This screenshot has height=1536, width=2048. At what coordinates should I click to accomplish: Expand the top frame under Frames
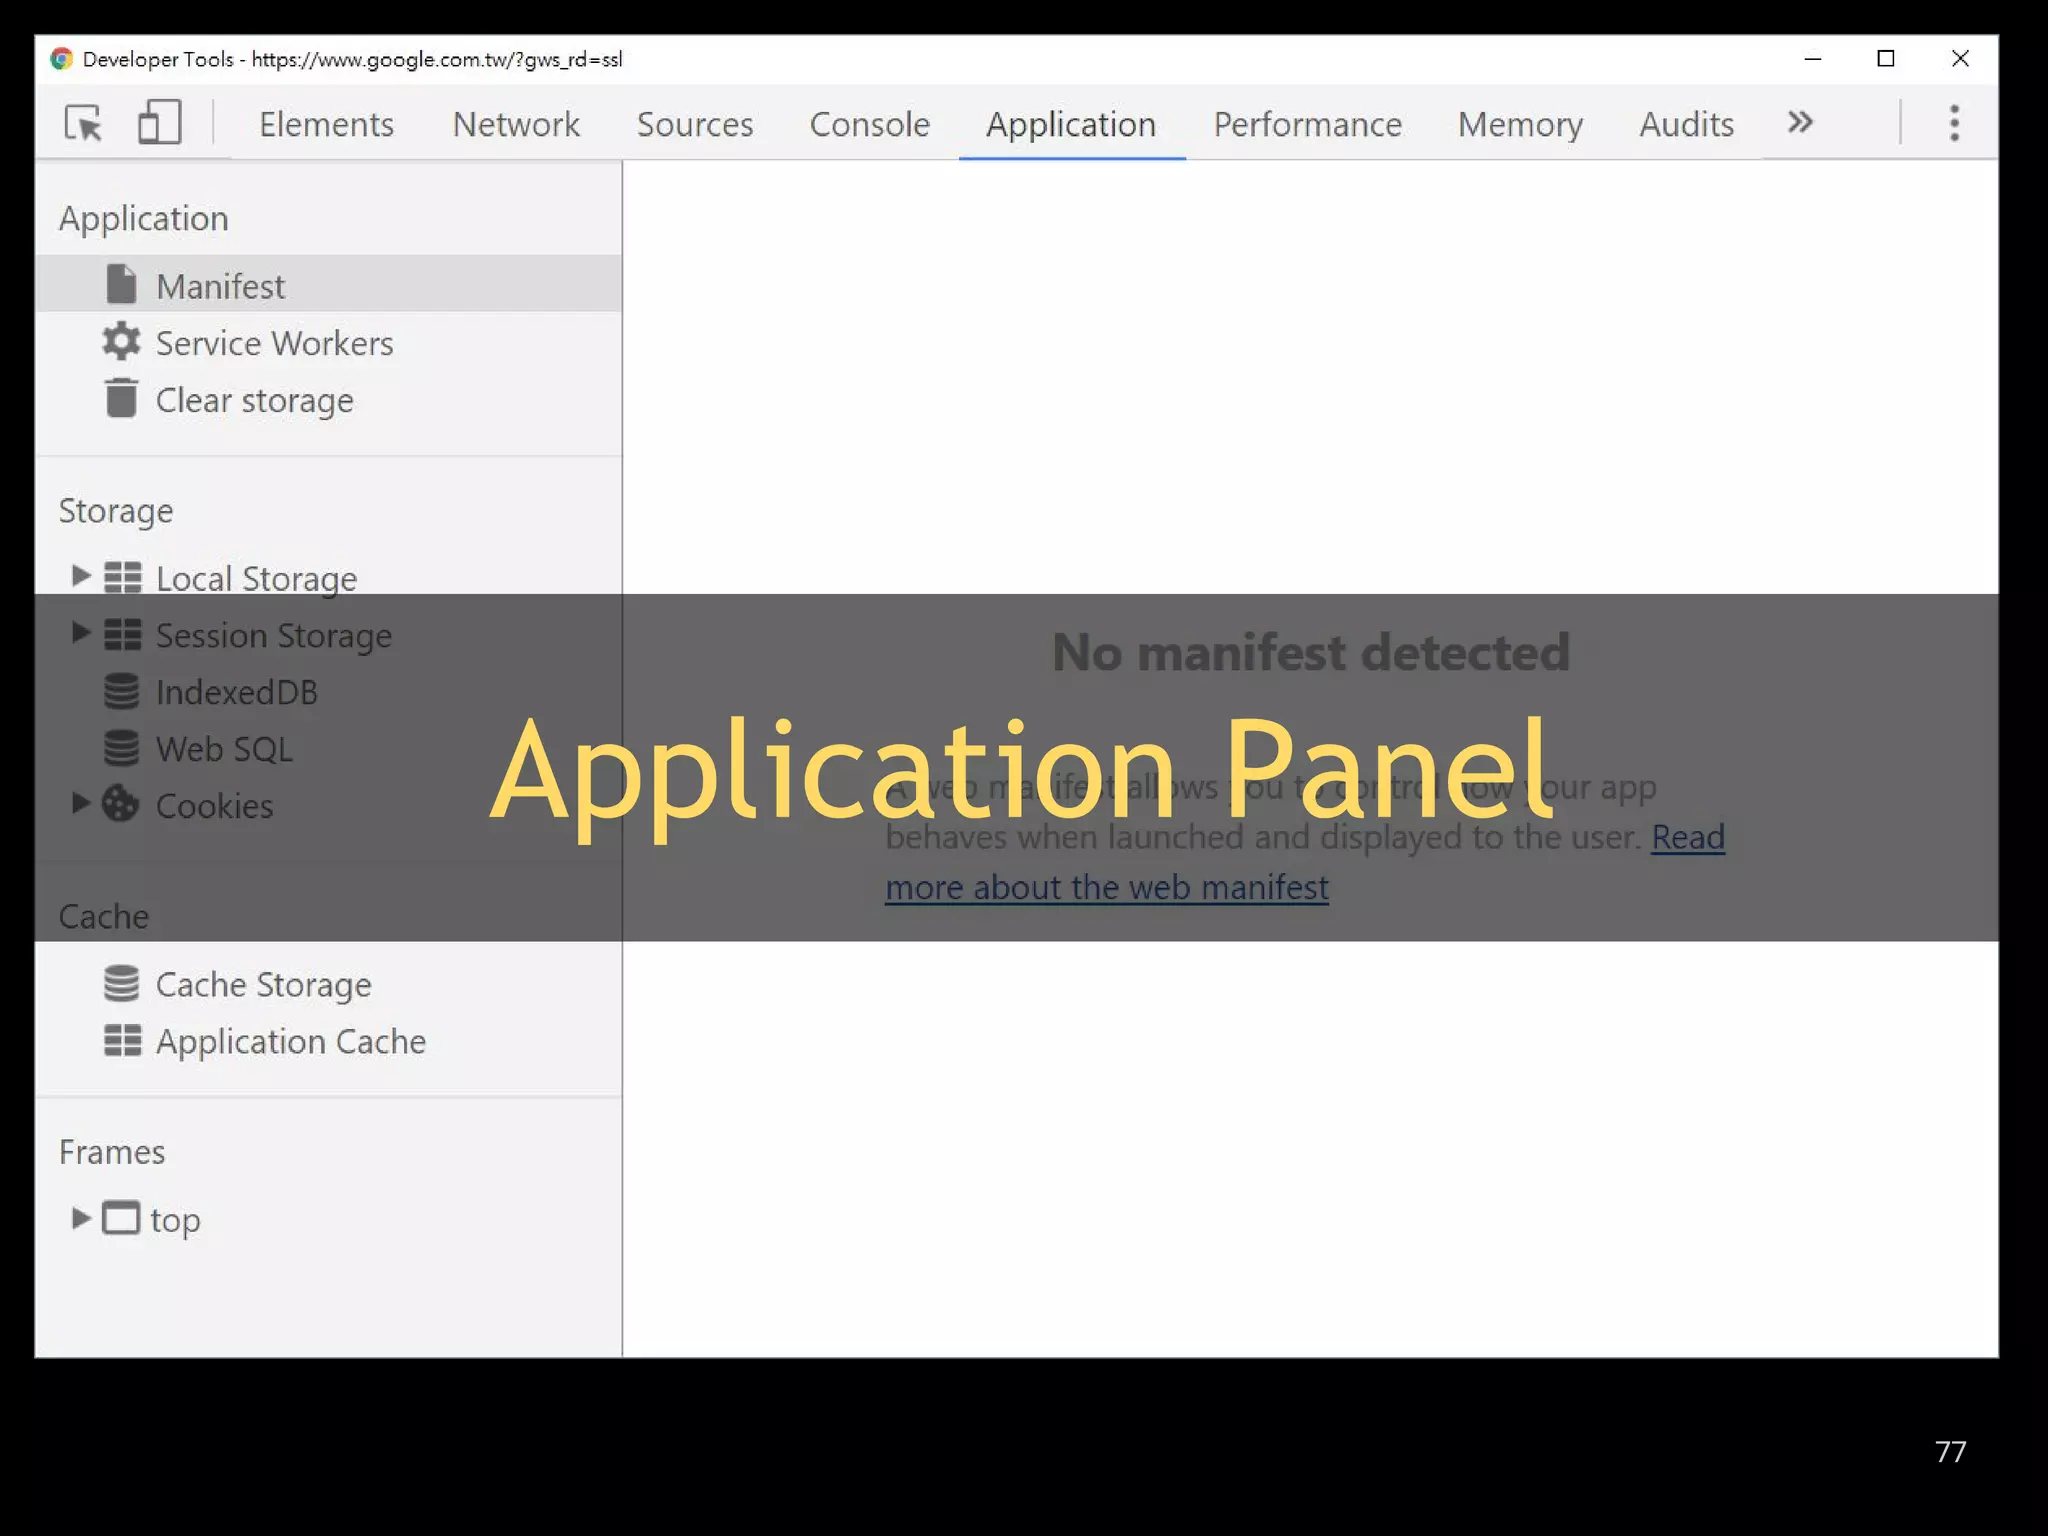pos(80,1218)
